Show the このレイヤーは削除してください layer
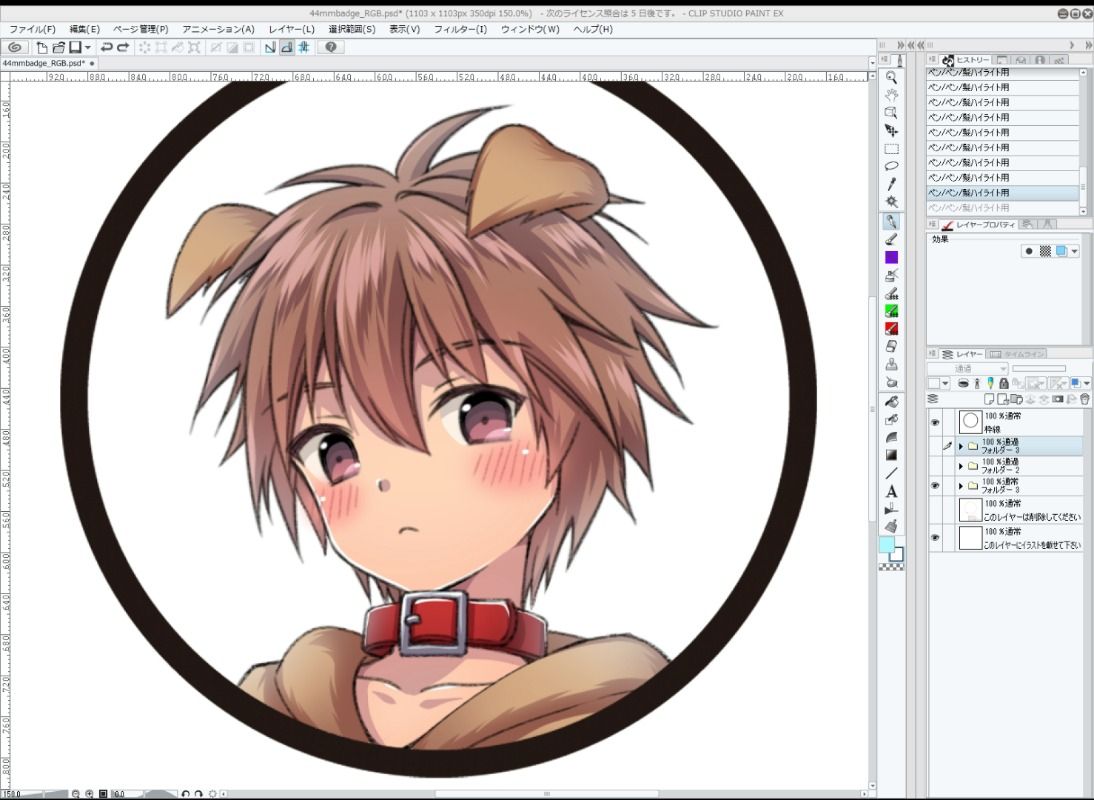Image resolution: width=1094 pixels, height=800 pixels. [935, 510]
